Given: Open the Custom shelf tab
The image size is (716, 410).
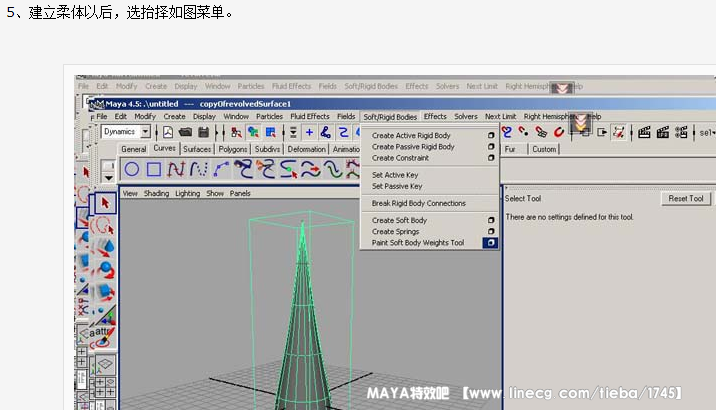Looking at the screenshot, I should coord(544,149).
